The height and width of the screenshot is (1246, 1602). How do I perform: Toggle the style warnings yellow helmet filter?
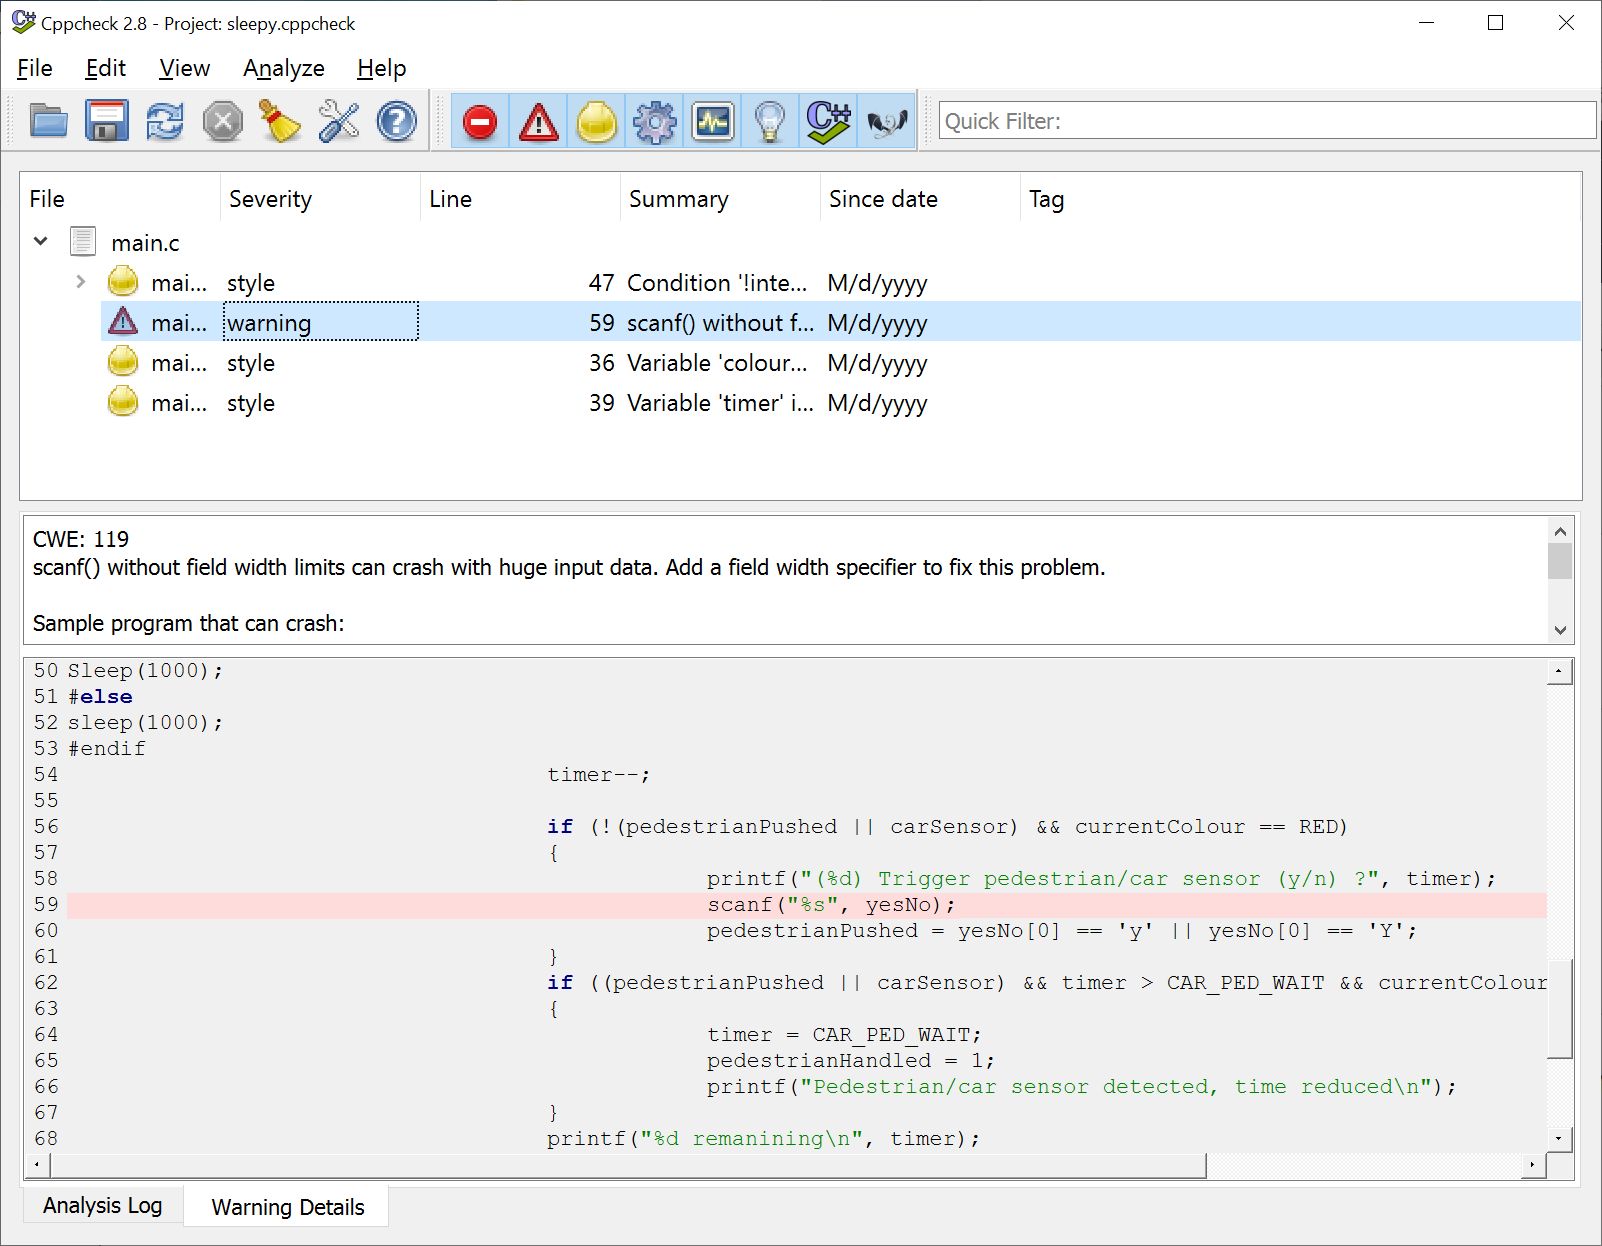[x=597, y=122]
